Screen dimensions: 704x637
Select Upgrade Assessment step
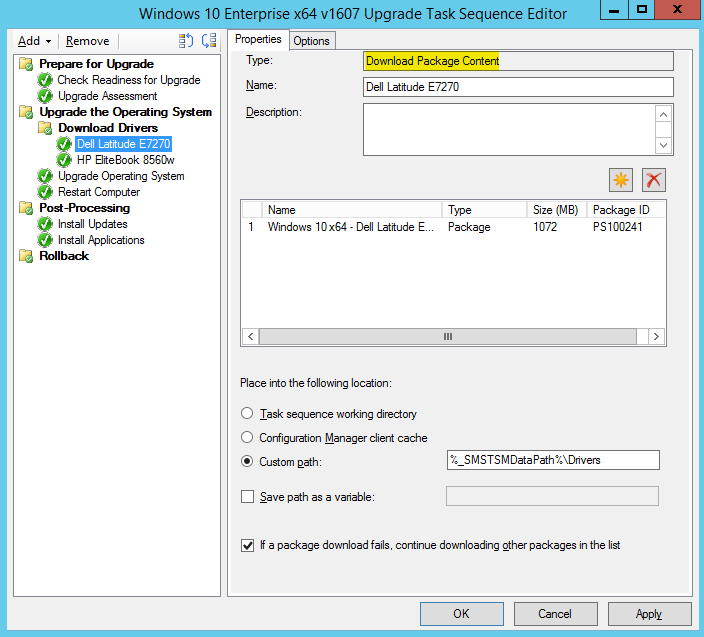pos(108,96)
